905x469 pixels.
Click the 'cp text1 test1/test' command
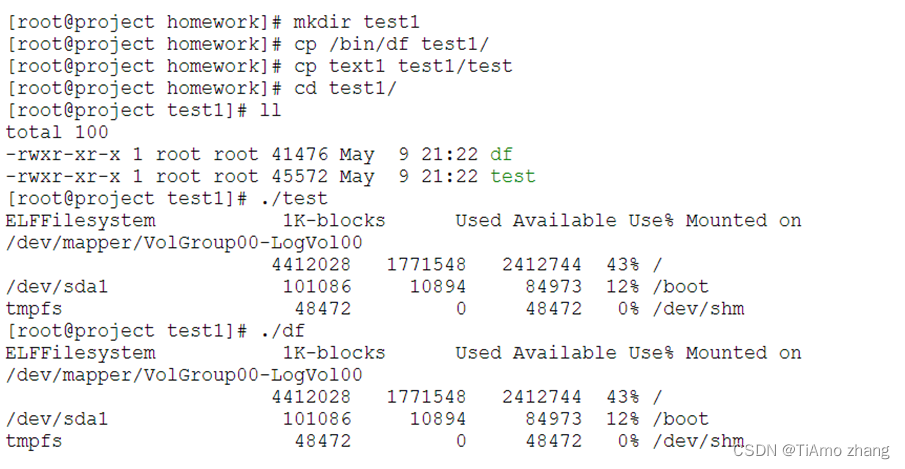point(403,66)
